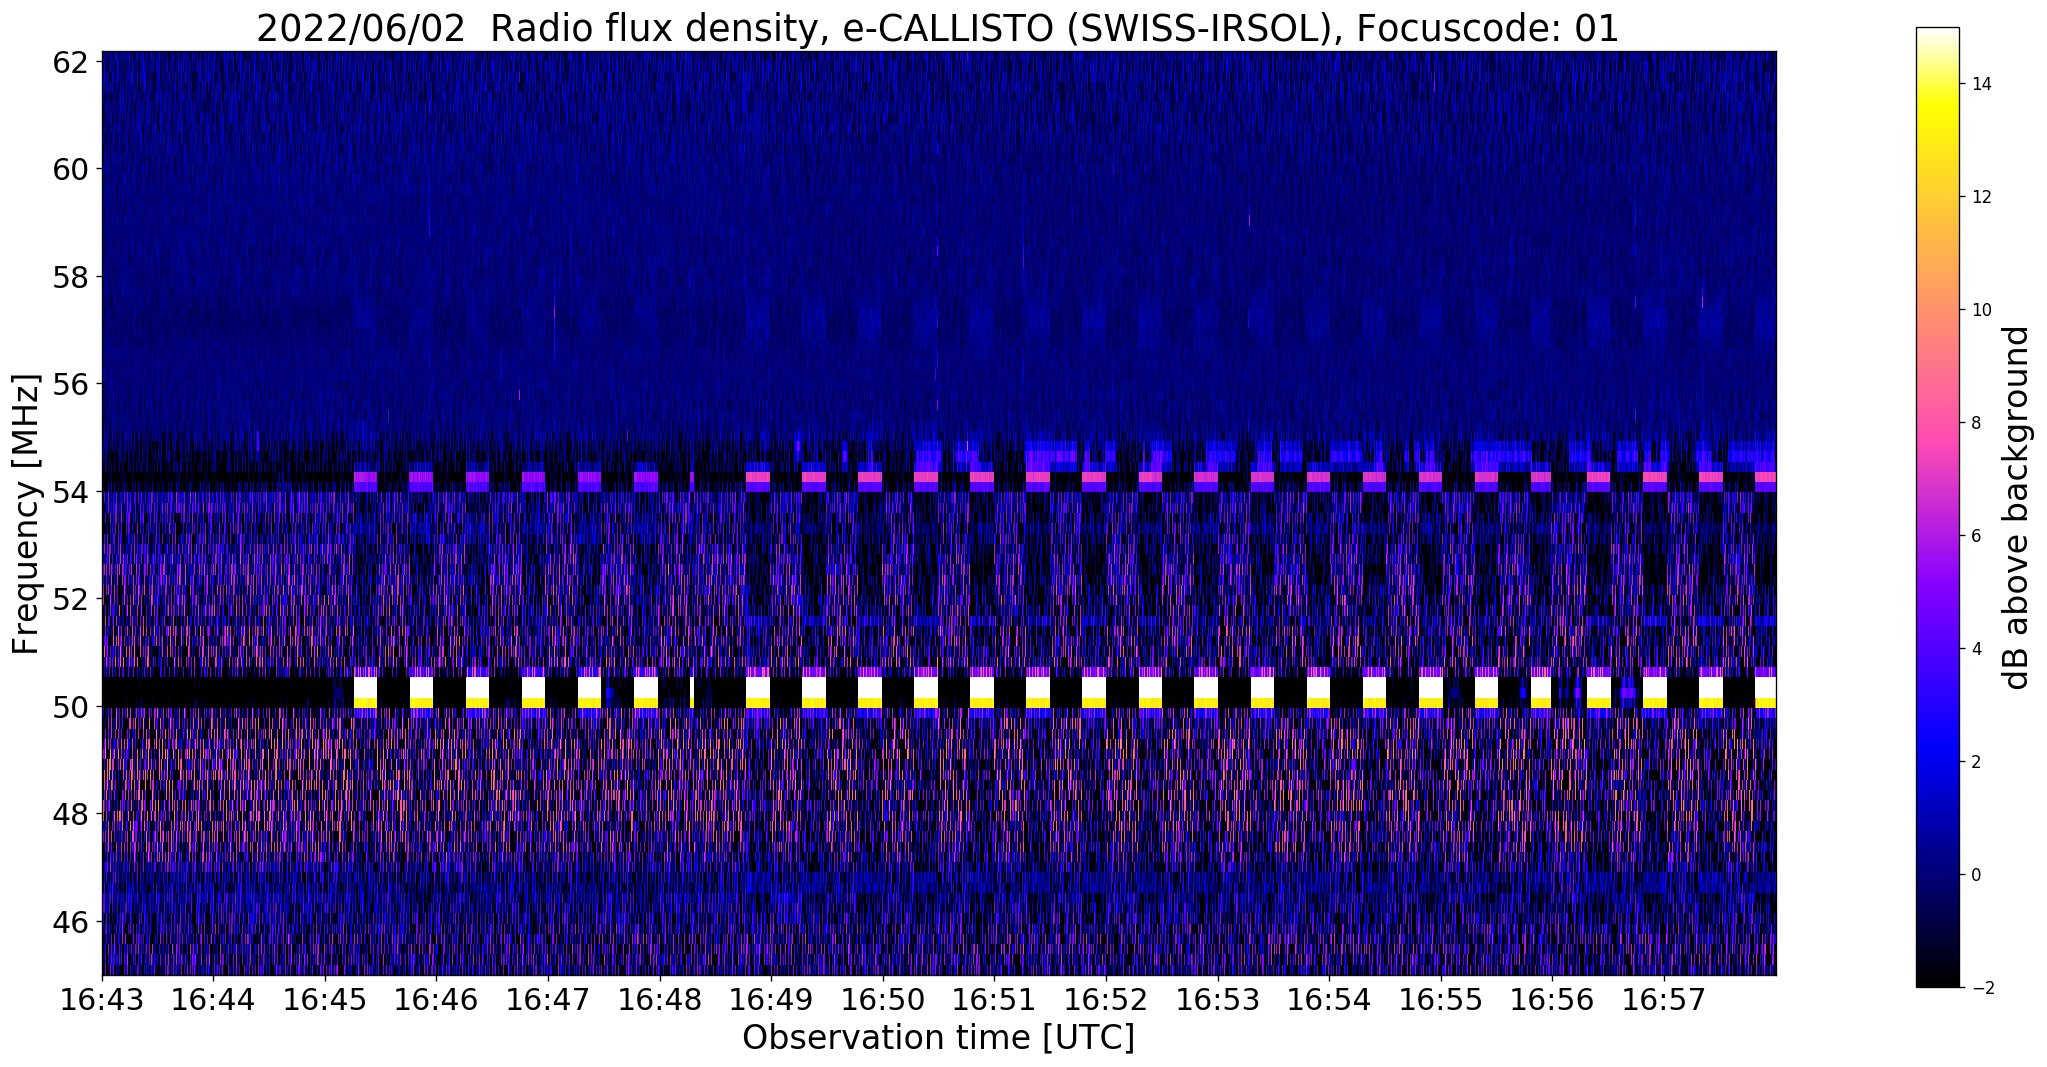The image size is (2047, 1067).
Task: Click the 54 MHz frequency tick label
Action: click(x=71, y=491)
